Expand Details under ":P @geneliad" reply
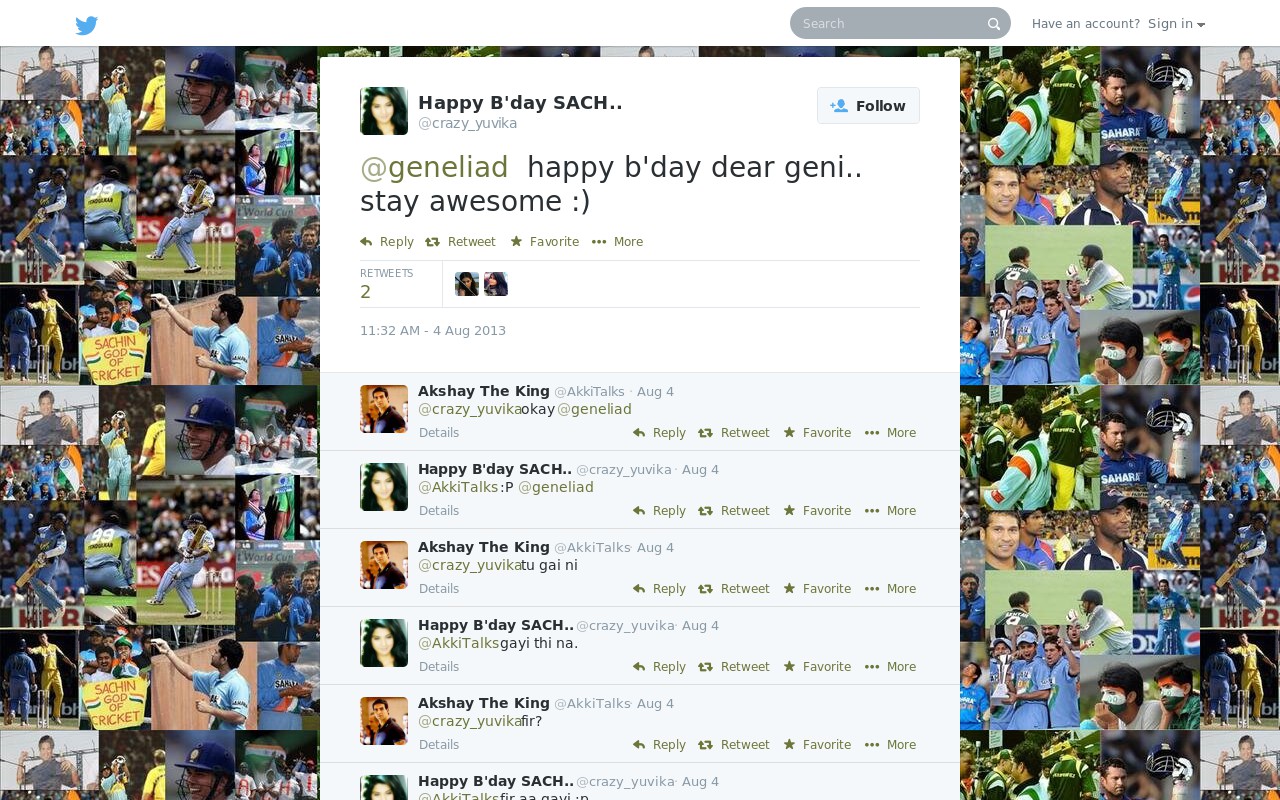 [439, 511]
